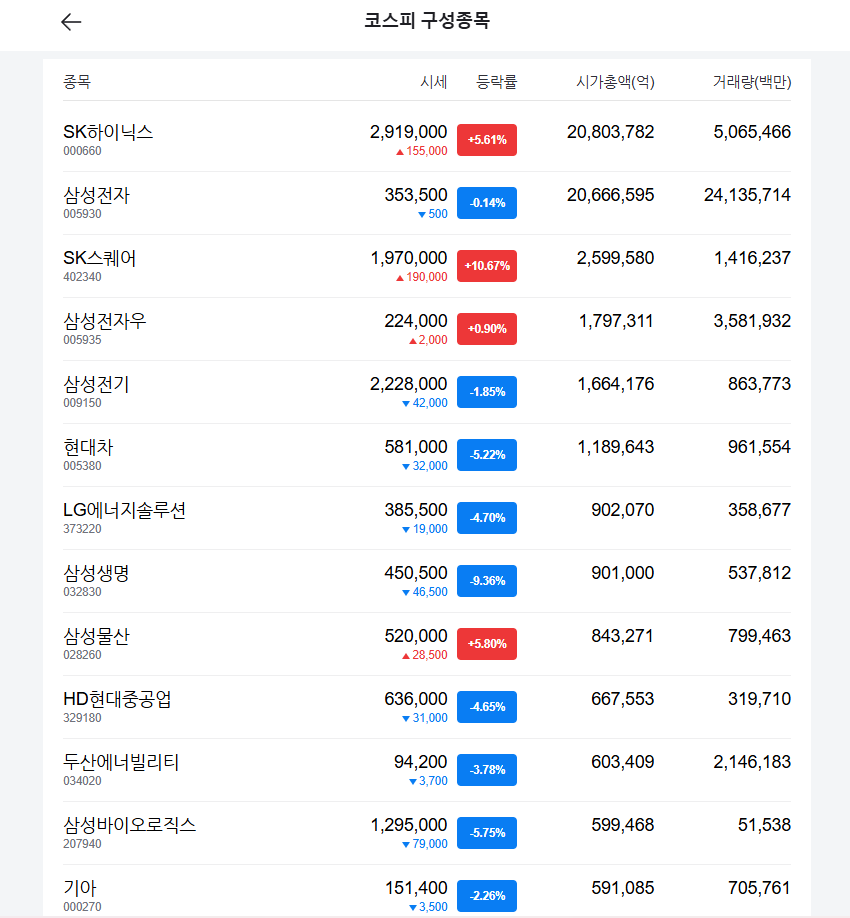Click the +5.61% badge for SK하이닉스
Viewport: 850px width, 918px height.
click(487, 140)
